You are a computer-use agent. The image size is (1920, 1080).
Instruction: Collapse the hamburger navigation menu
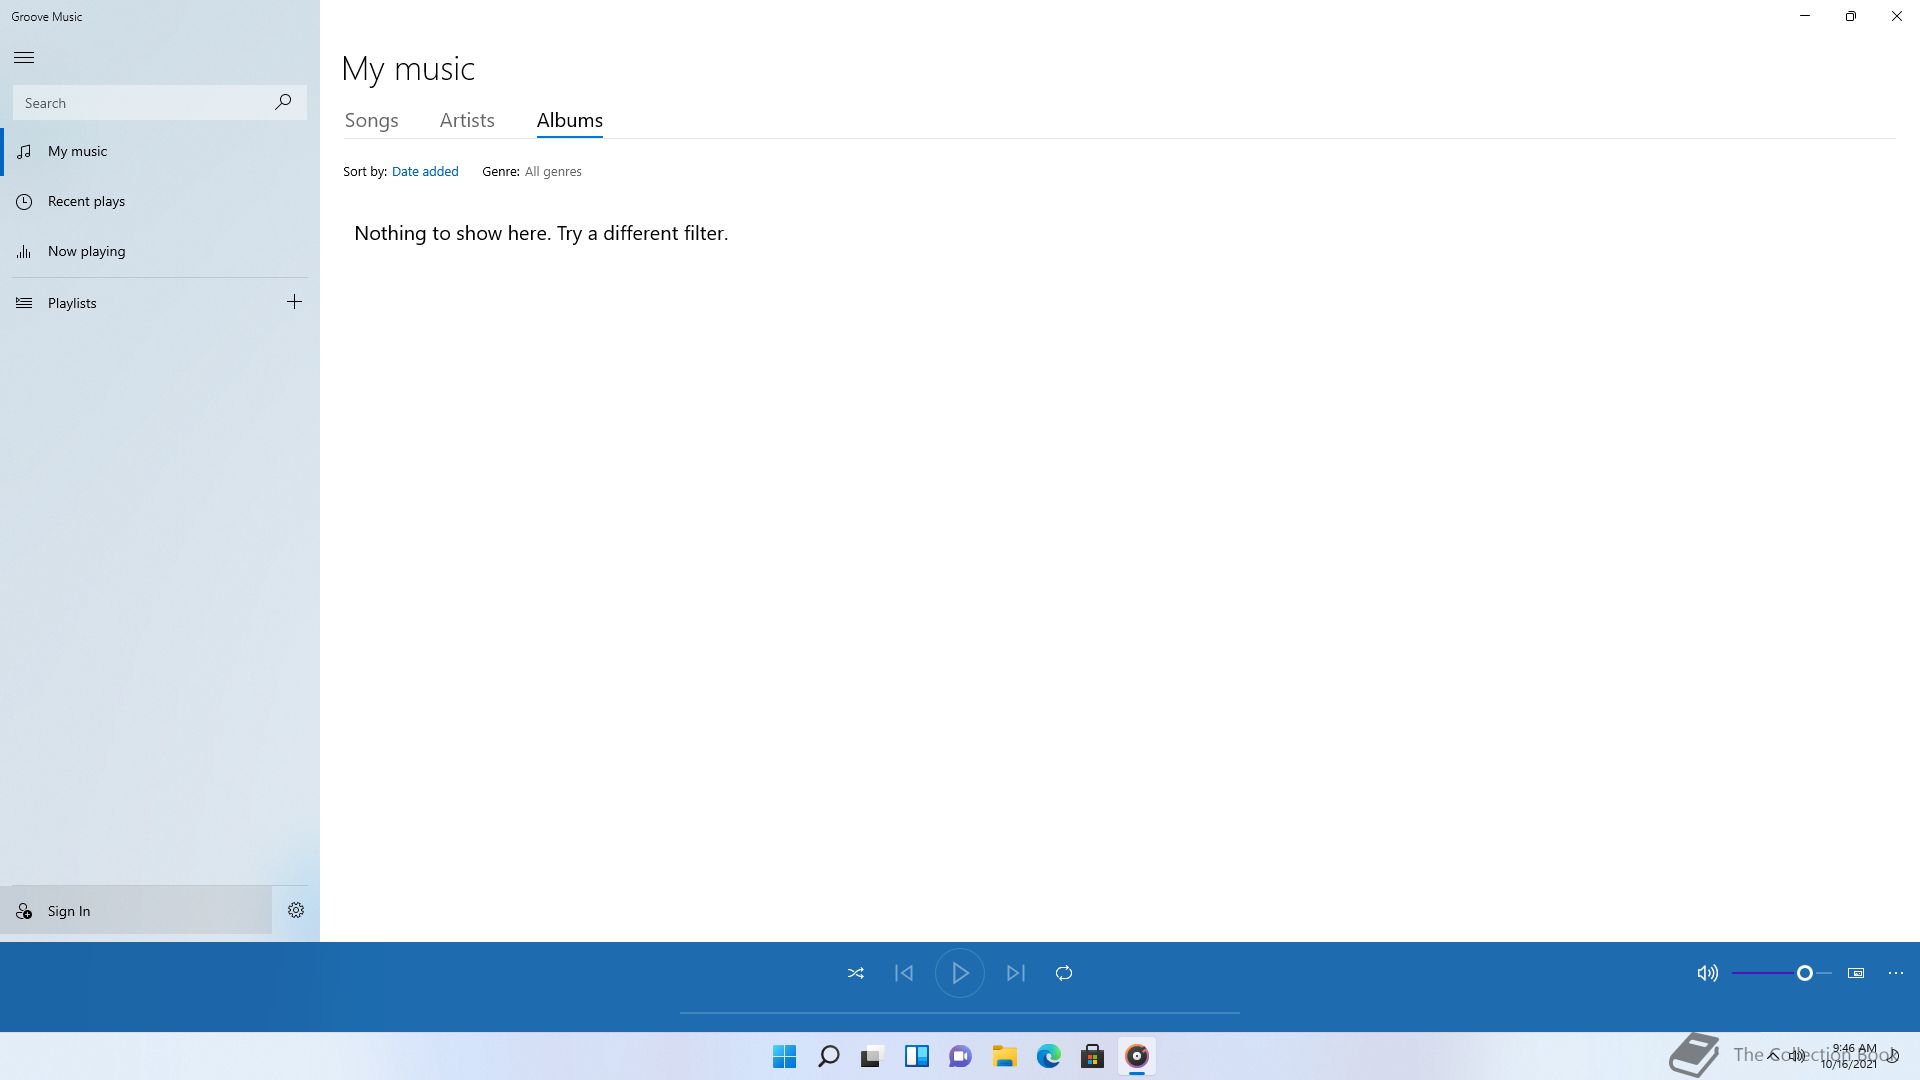pyautogui.click(x=24, y=57)
